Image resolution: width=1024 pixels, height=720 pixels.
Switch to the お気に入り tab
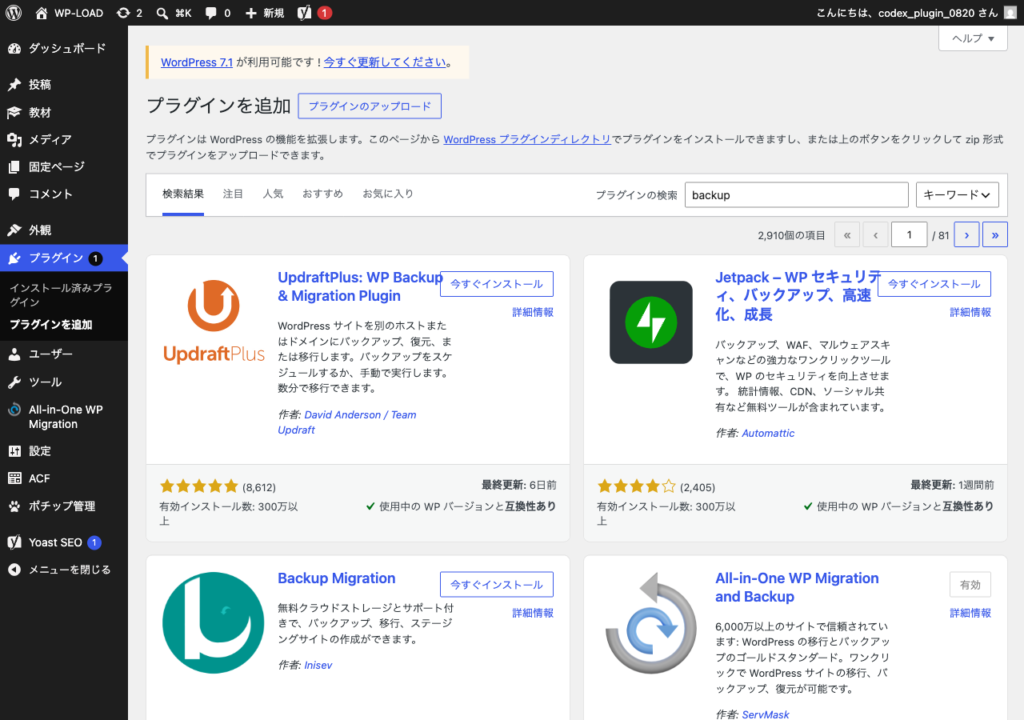[388, 194]
